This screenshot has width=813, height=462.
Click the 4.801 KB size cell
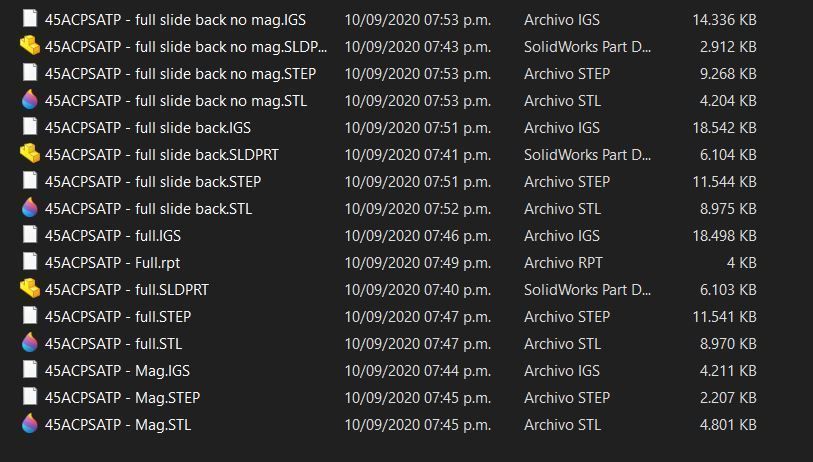725,424
